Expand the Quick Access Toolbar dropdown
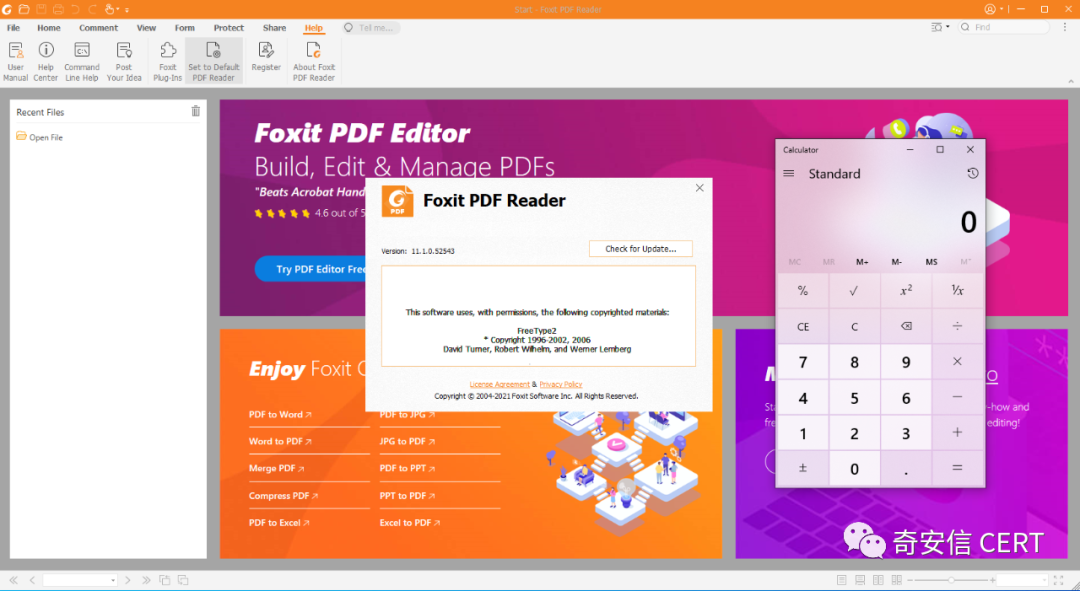1080x591 pixels. (127, 9)
